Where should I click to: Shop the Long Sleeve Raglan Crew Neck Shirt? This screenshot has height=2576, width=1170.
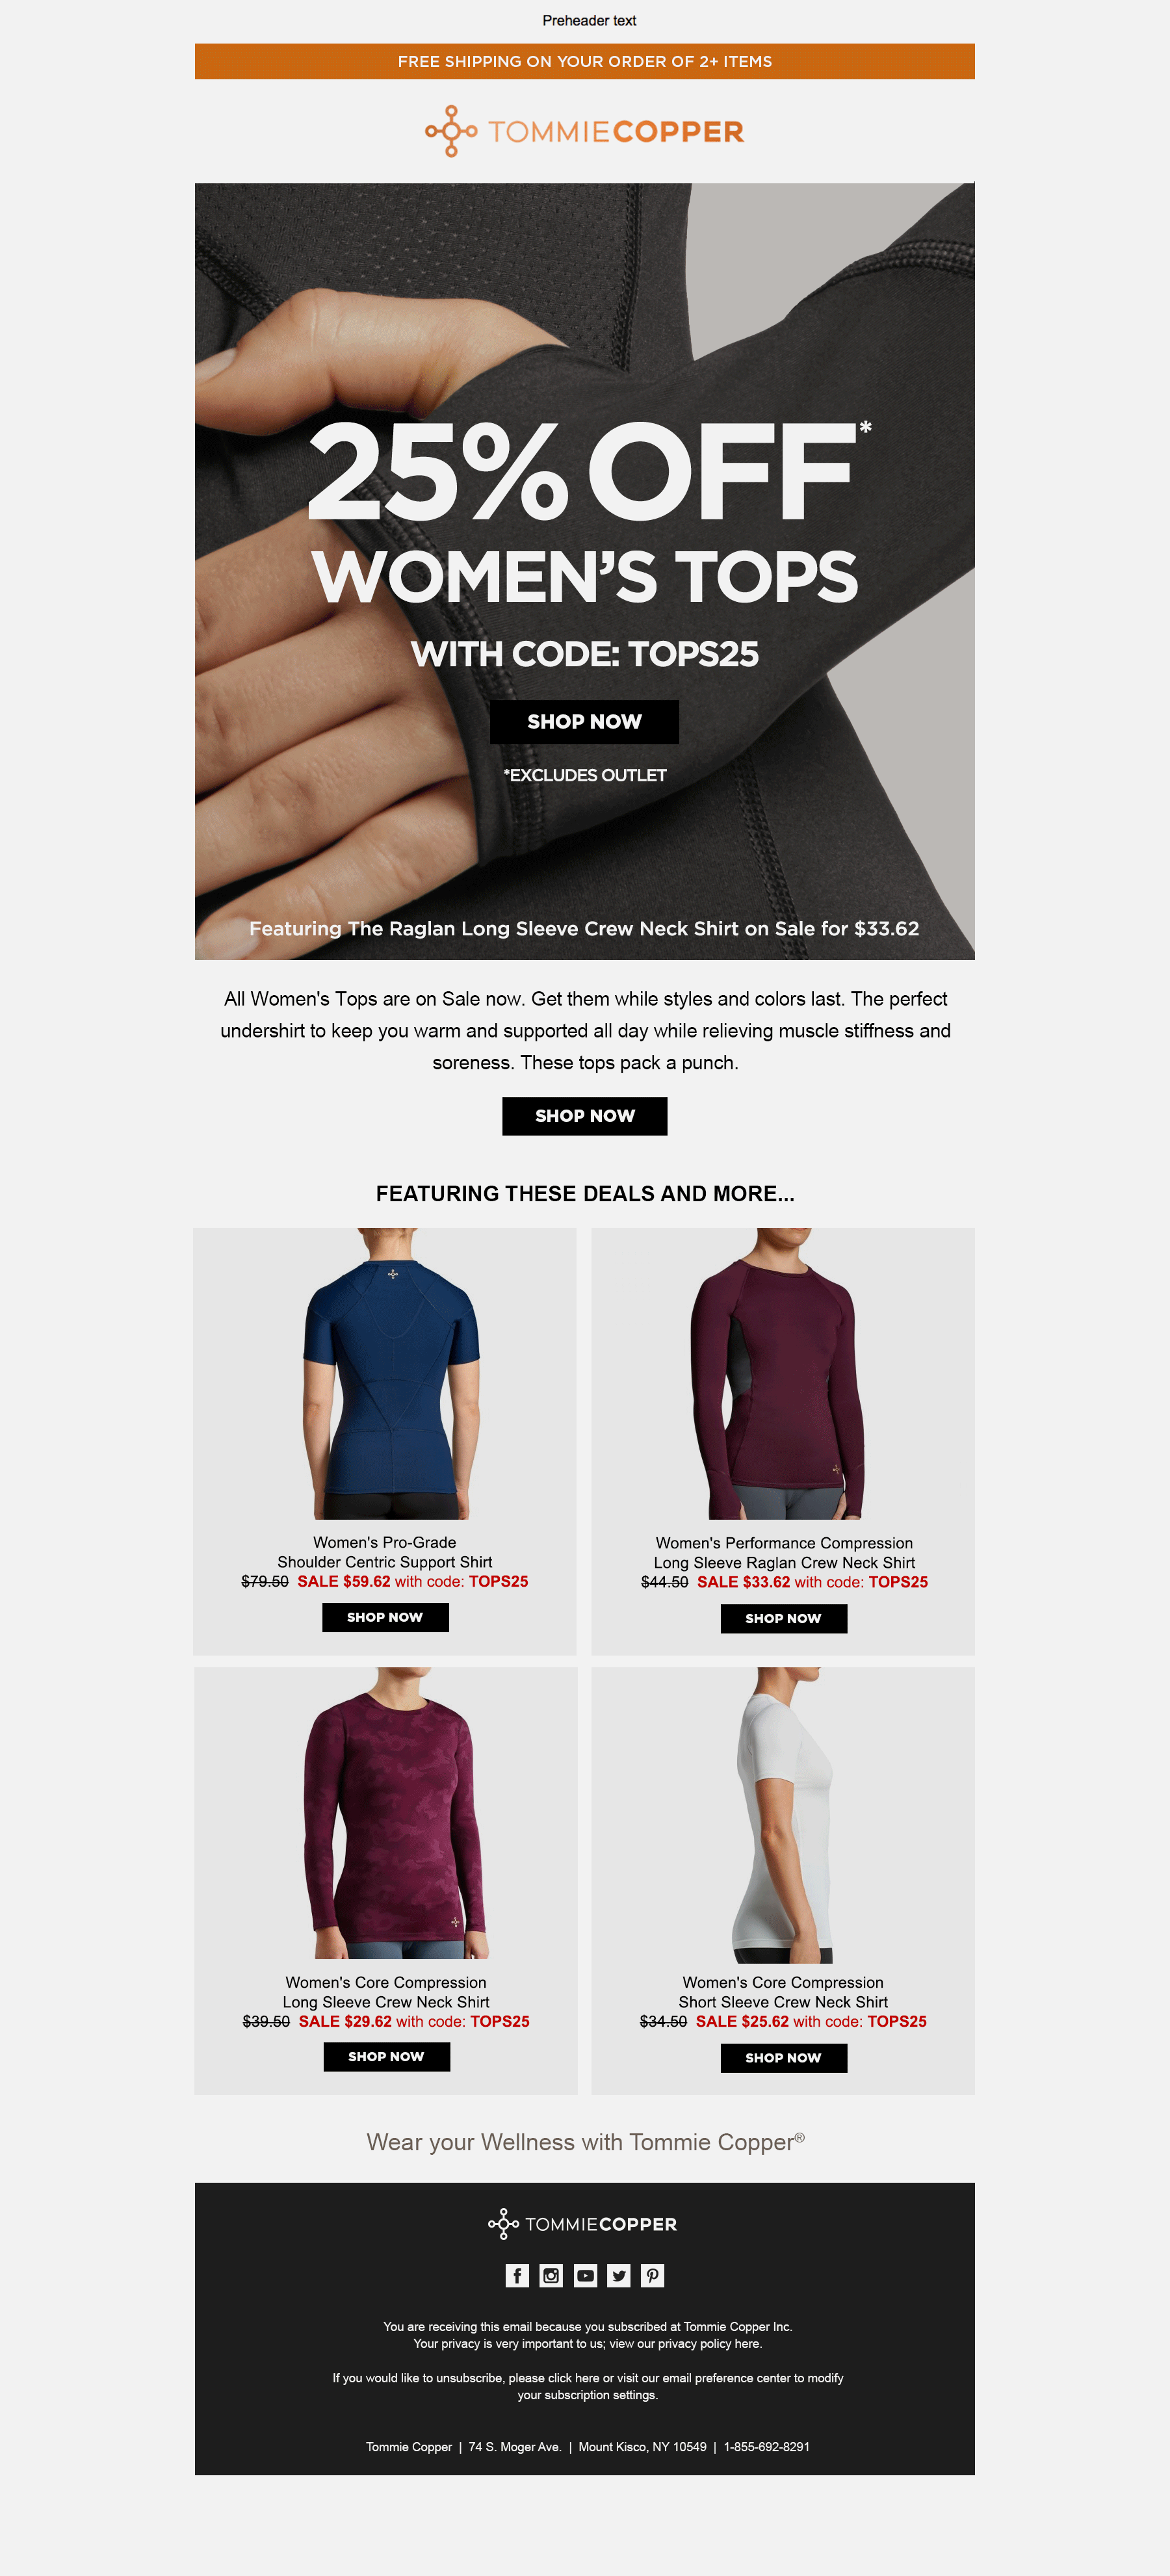783,1618
